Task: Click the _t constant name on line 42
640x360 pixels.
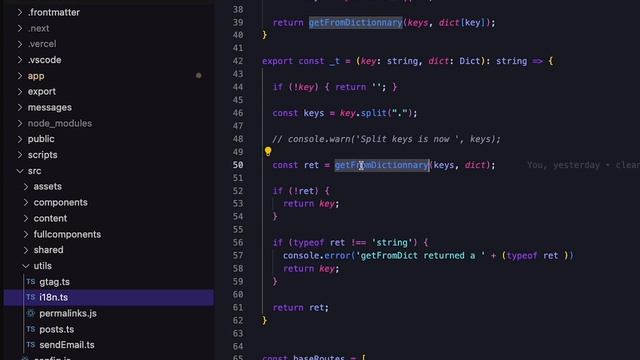Action: [334, 61]
